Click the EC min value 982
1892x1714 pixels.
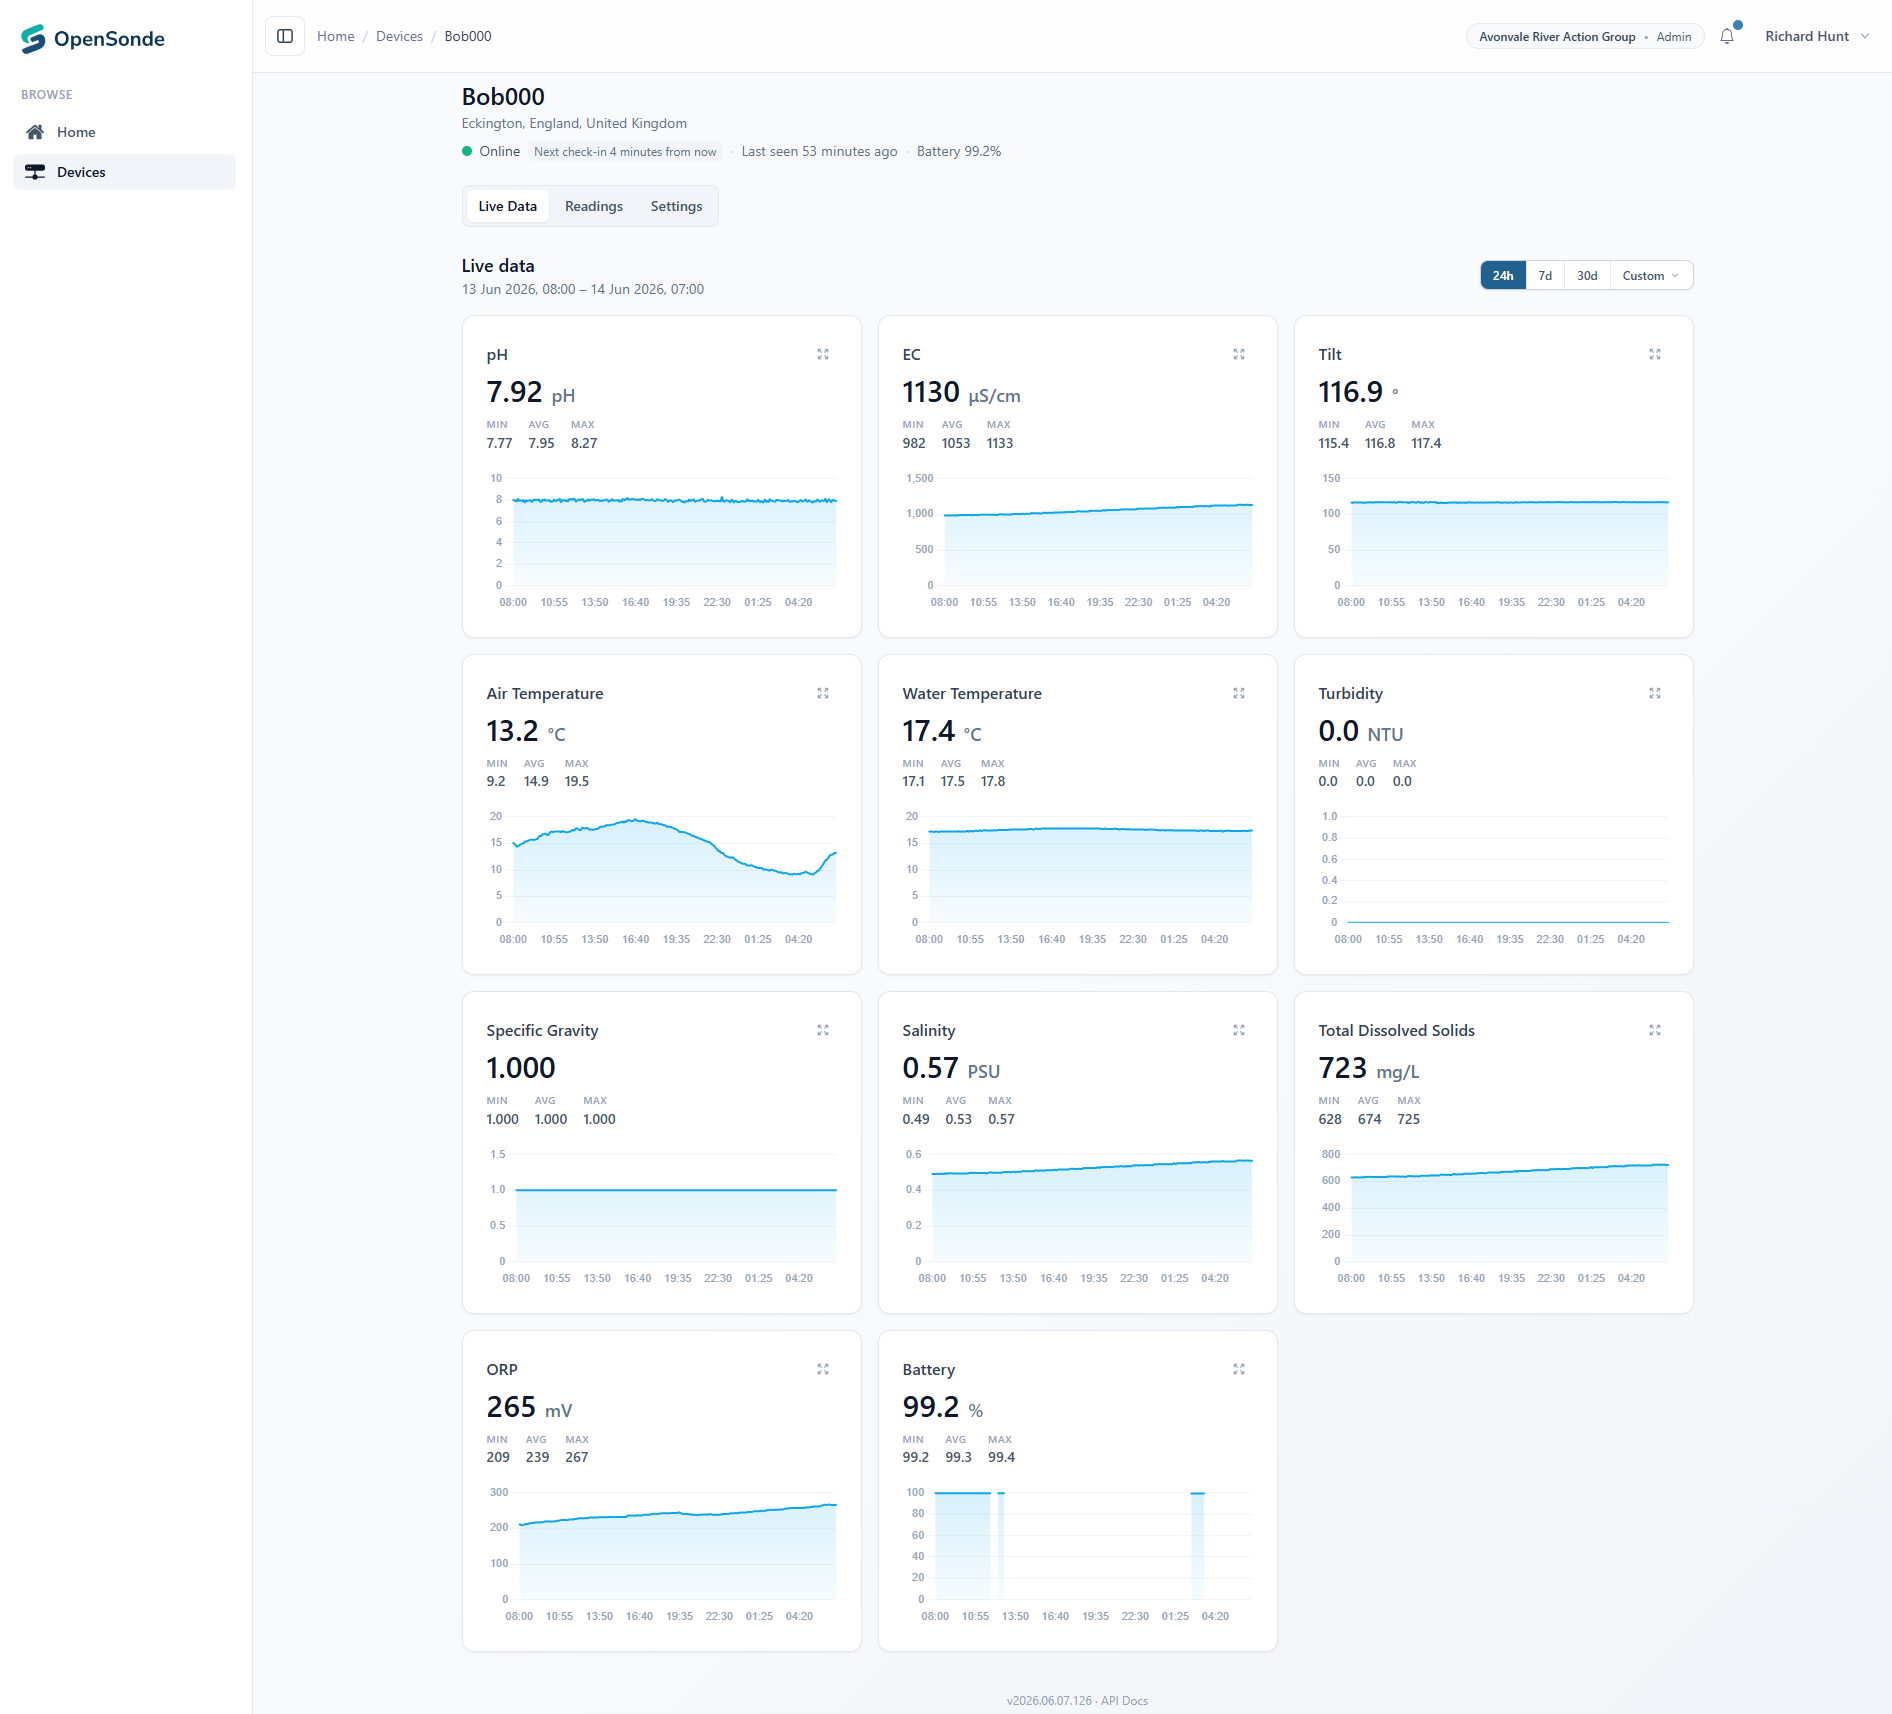(x=914, y=443)
